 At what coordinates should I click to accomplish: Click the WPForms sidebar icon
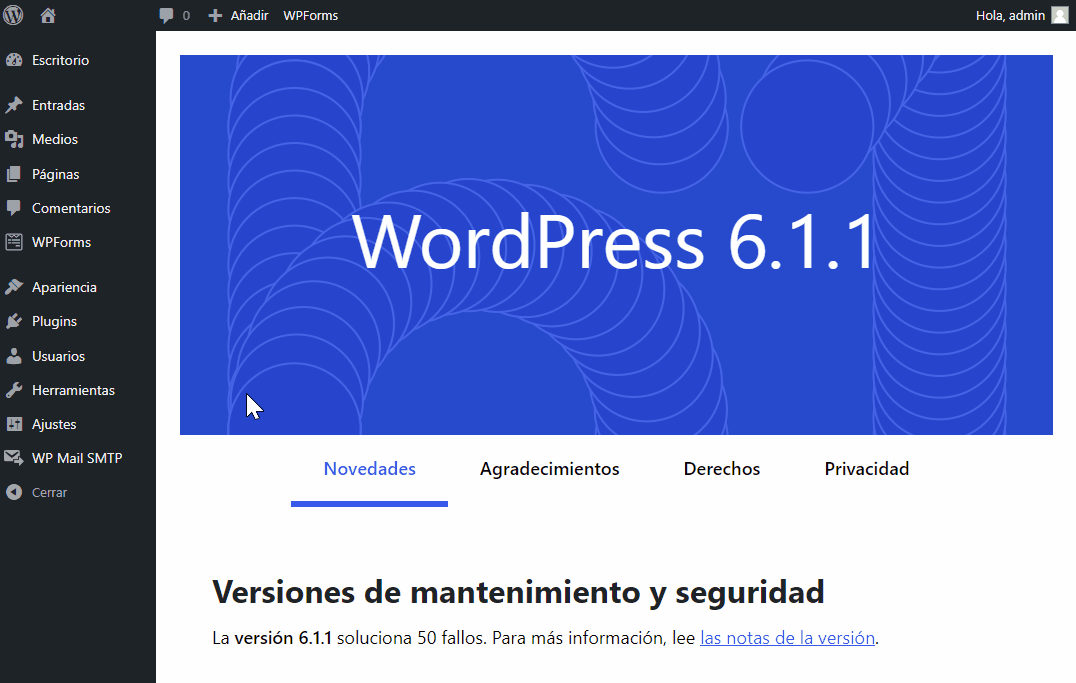pos(14,242)
